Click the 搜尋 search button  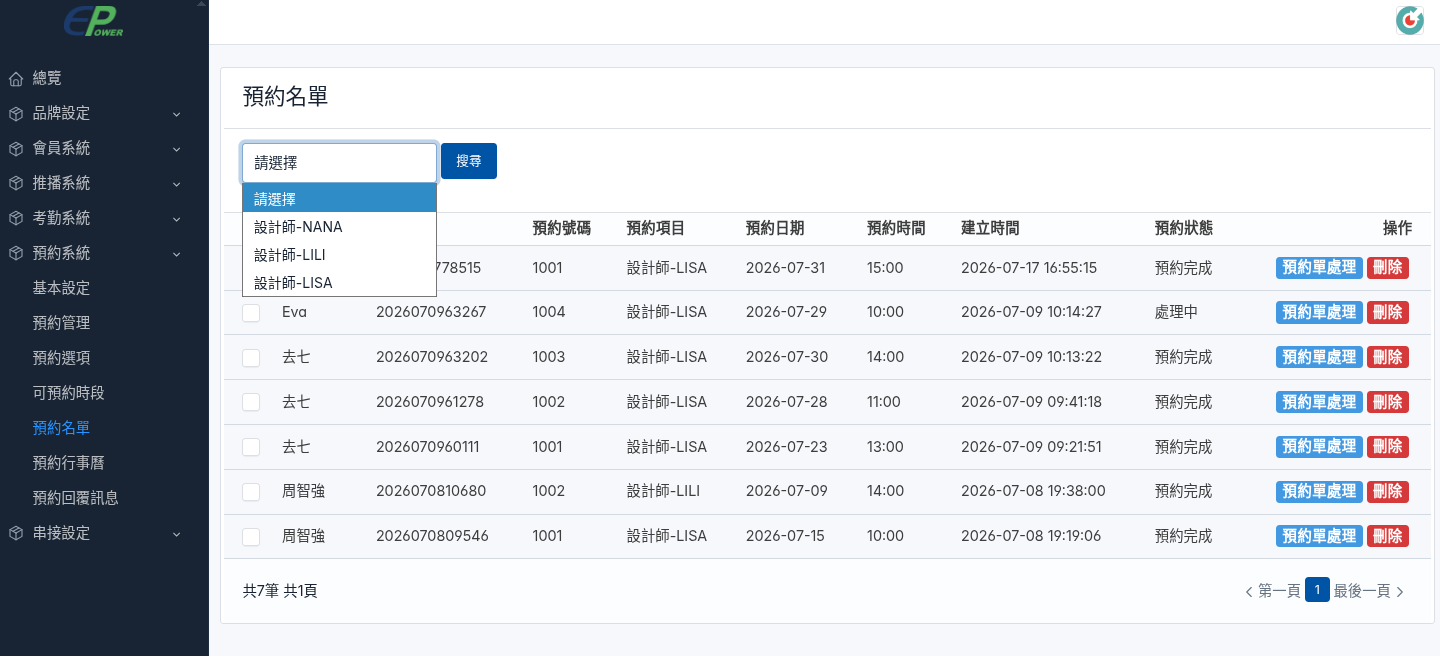click(x=469, y=161)
